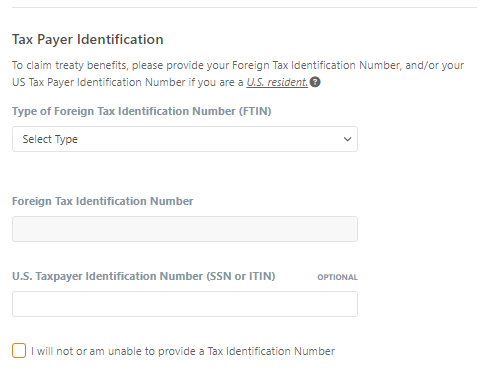Click the '(FTIN)' abbreviation in the label

coord(255,111)
